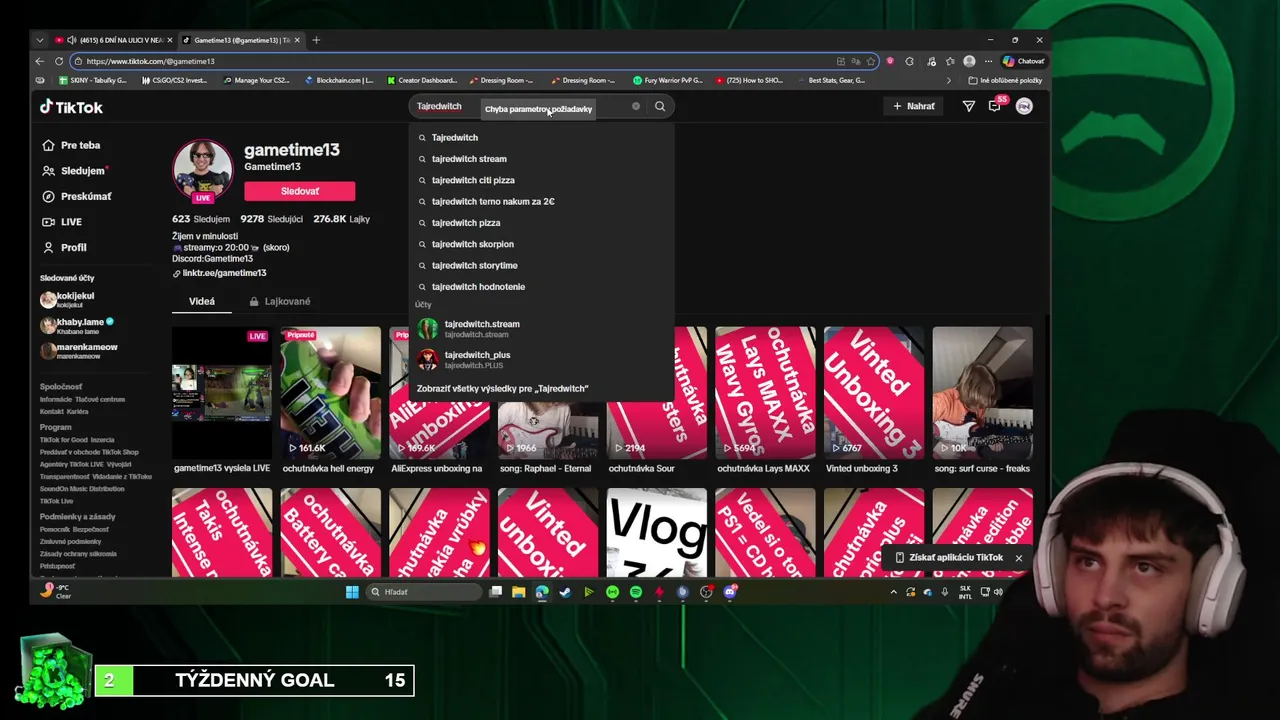Open File Explorer from taskbar
Screen dimensions: 1280x720
518,592
